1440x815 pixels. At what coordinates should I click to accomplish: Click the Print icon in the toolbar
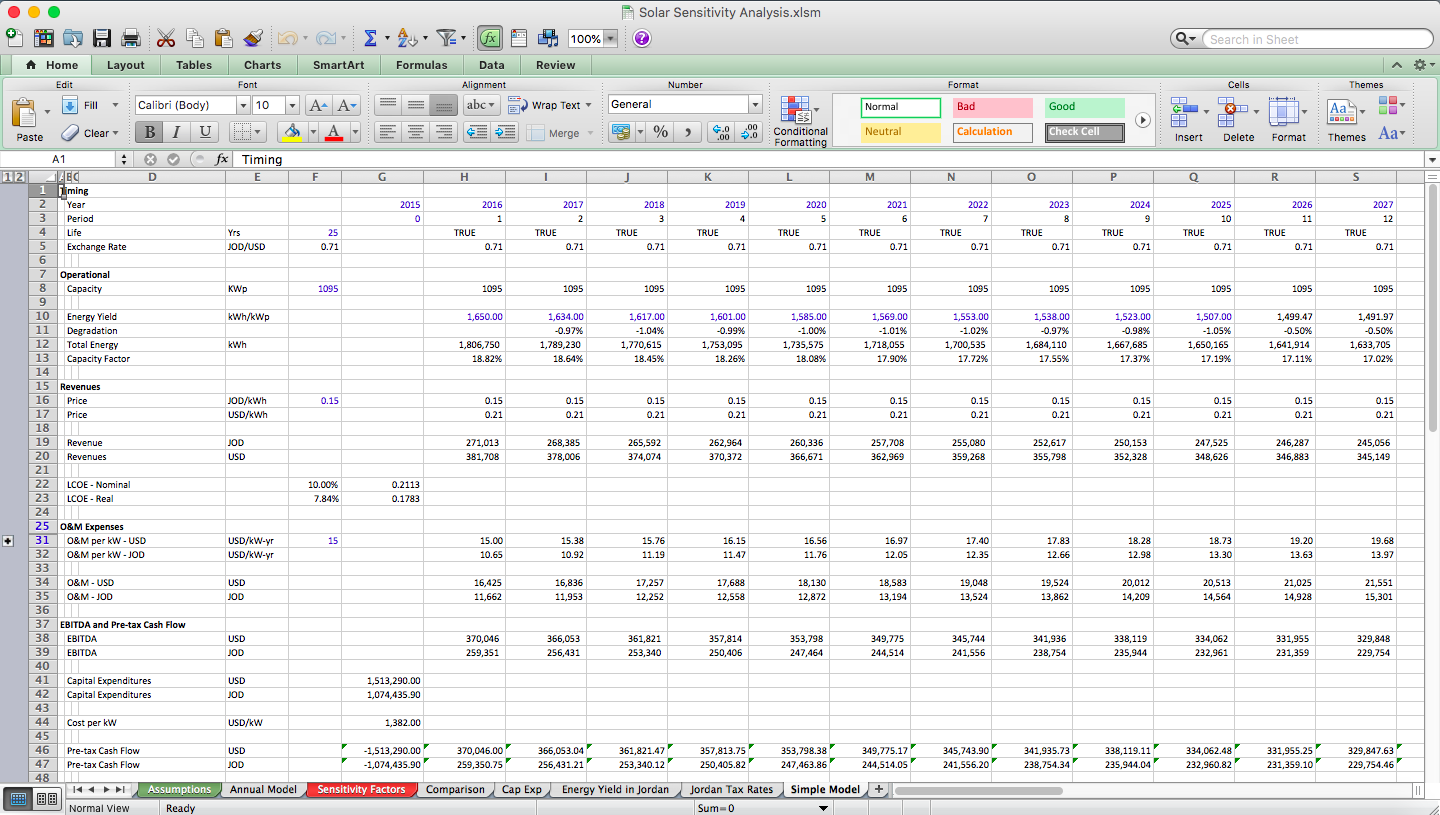[130, 38]
